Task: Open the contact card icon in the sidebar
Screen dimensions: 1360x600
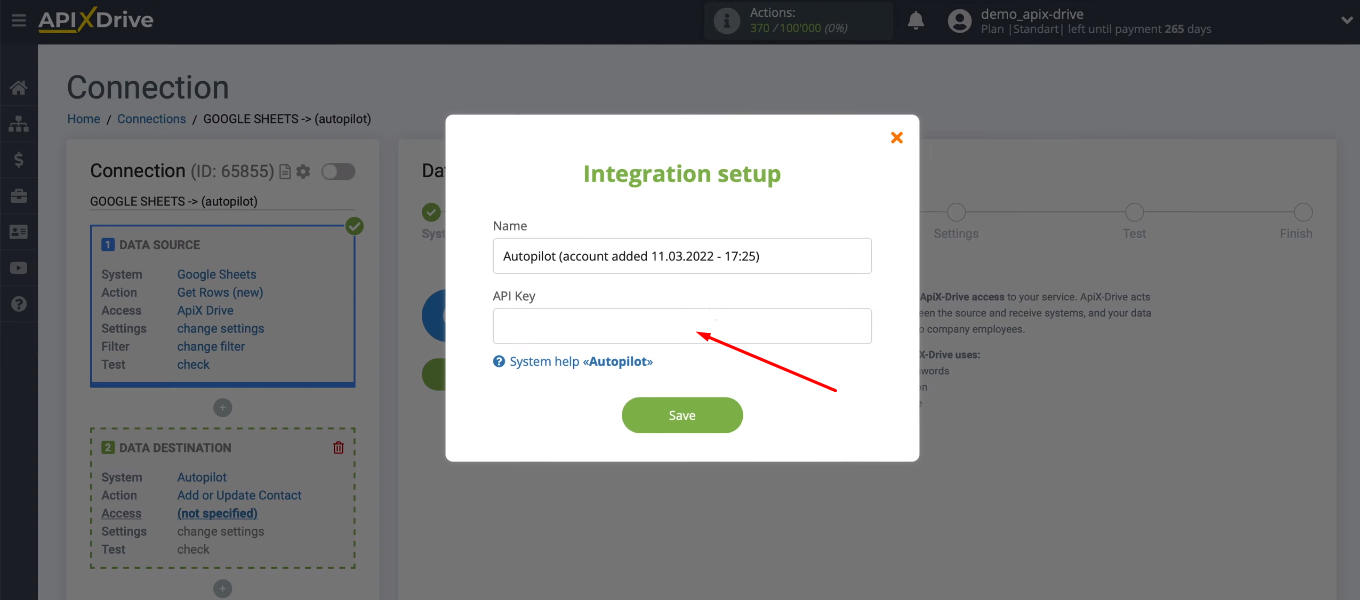Action: point(18,231)
